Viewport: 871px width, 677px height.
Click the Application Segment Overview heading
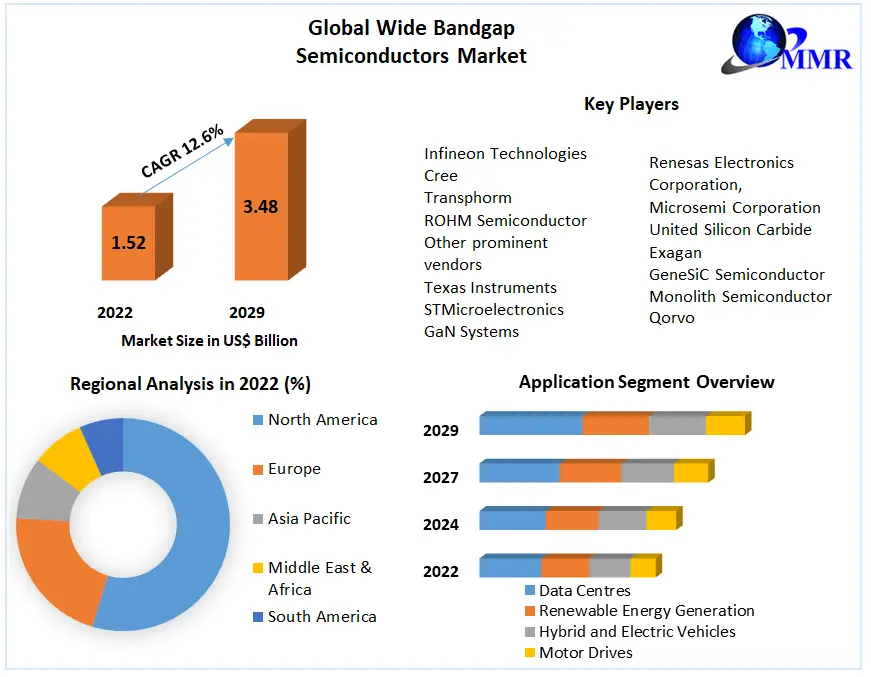click(646, 382)
